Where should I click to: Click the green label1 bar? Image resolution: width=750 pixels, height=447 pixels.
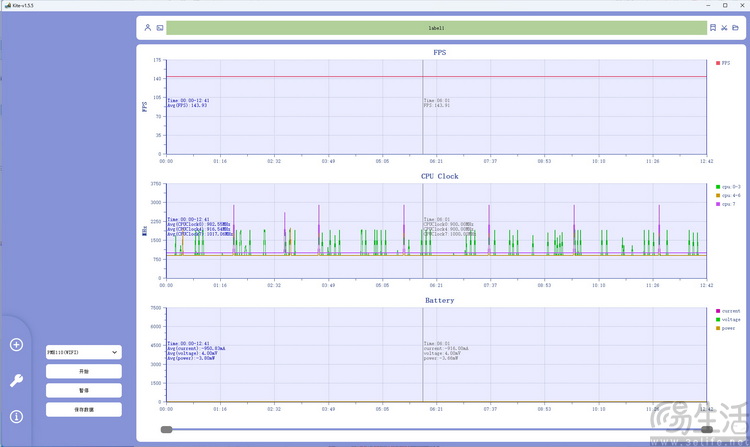click(x=436, y=28)
